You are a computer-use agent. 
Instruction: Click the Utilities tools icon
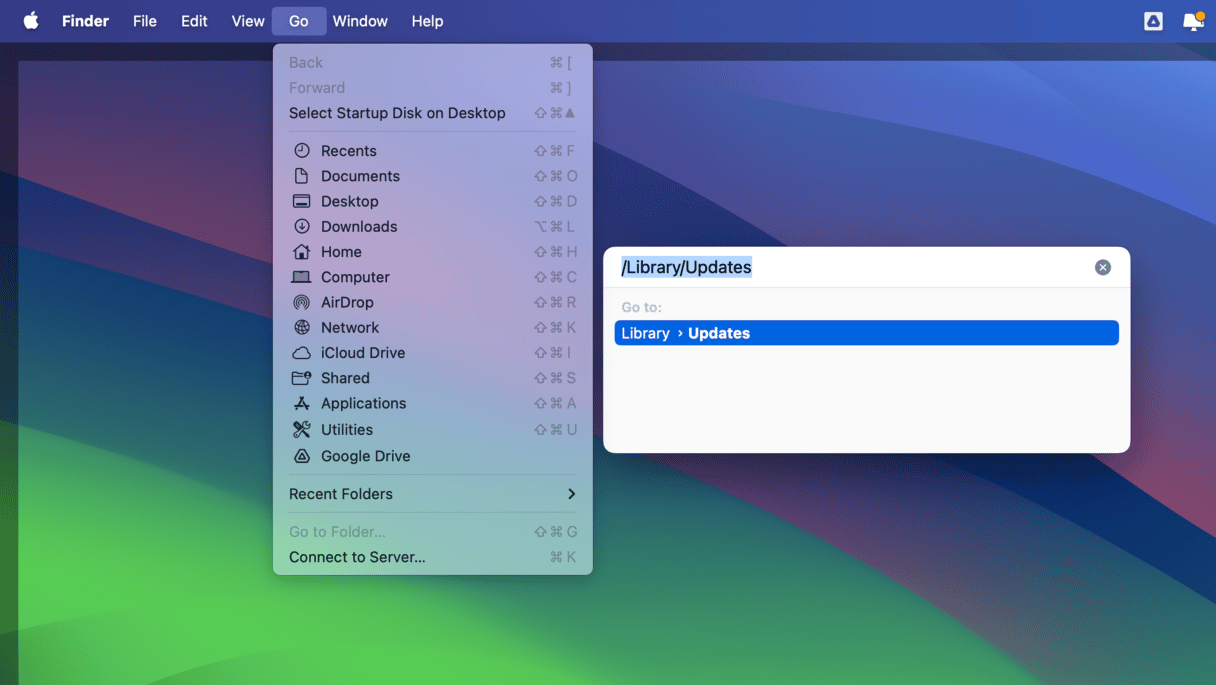click(301, 429)
